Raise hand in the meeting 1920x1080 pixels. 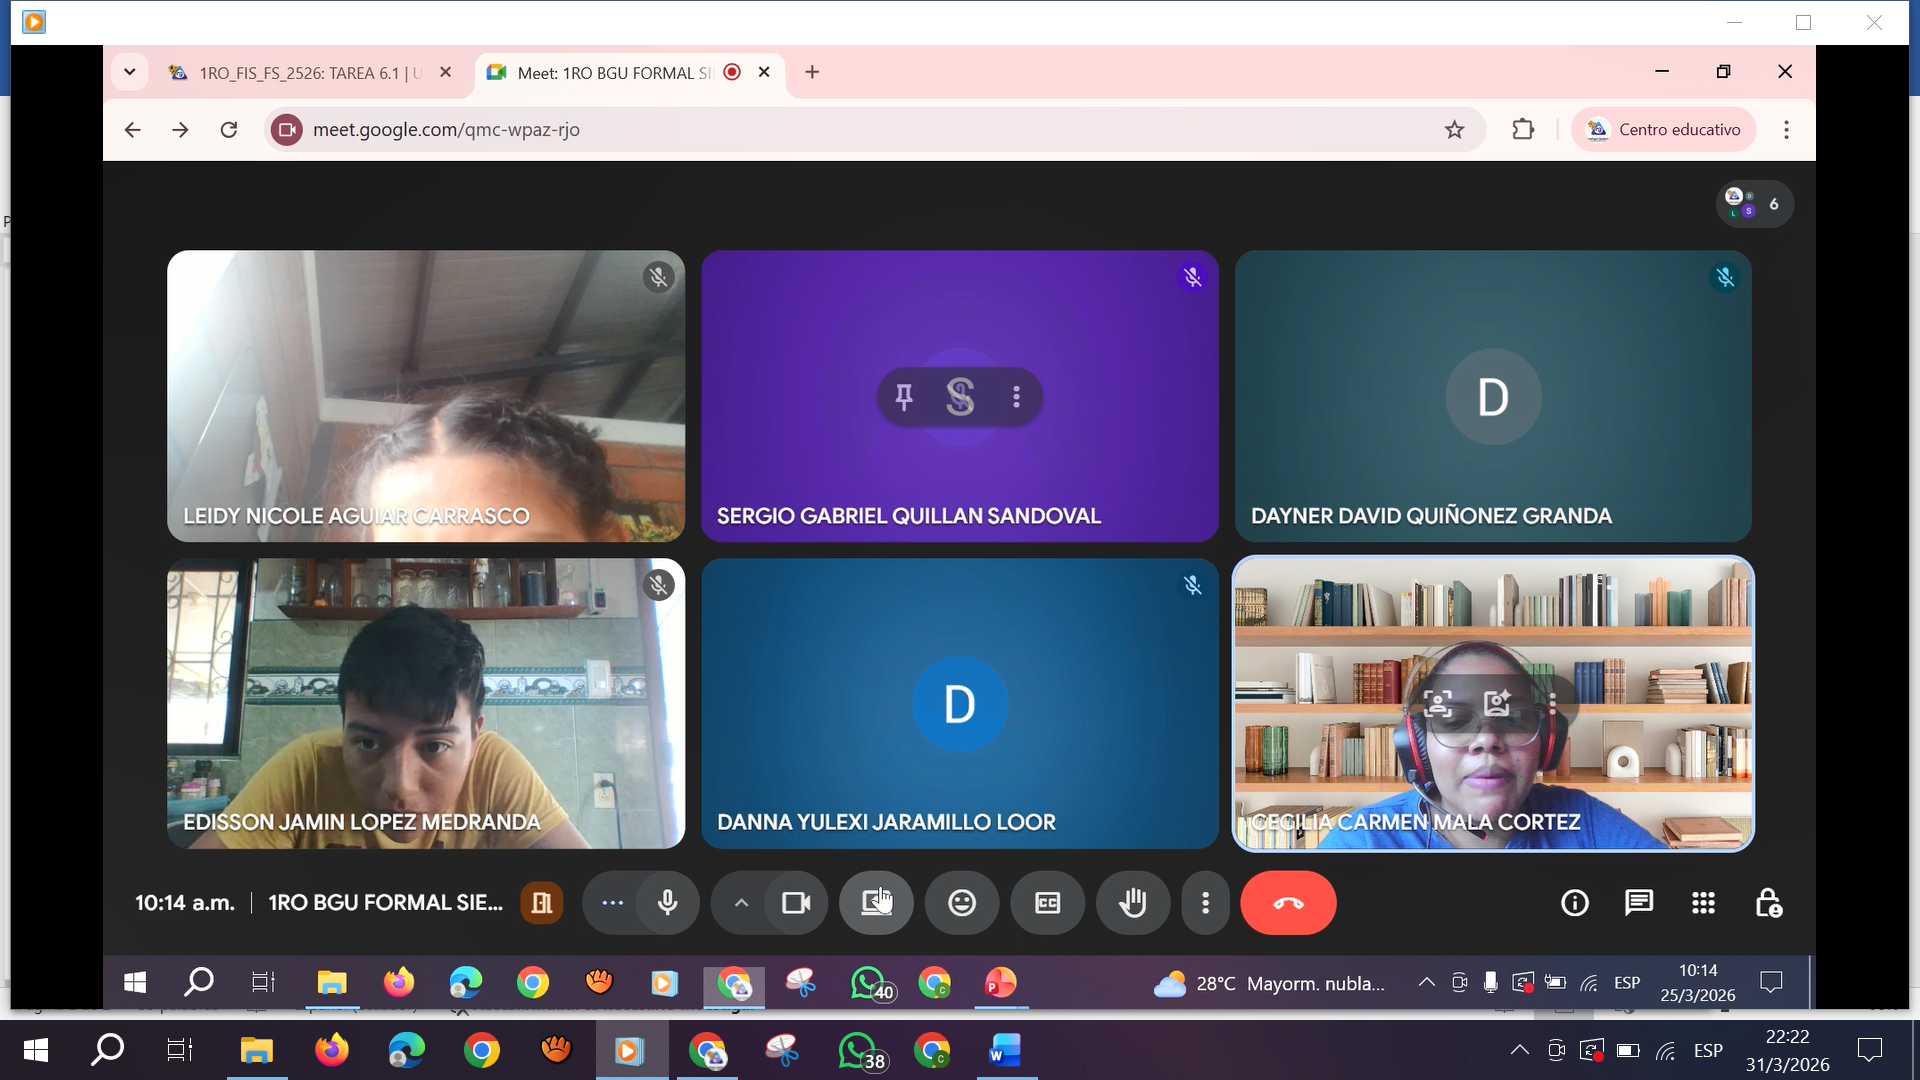coord(1132,903)
